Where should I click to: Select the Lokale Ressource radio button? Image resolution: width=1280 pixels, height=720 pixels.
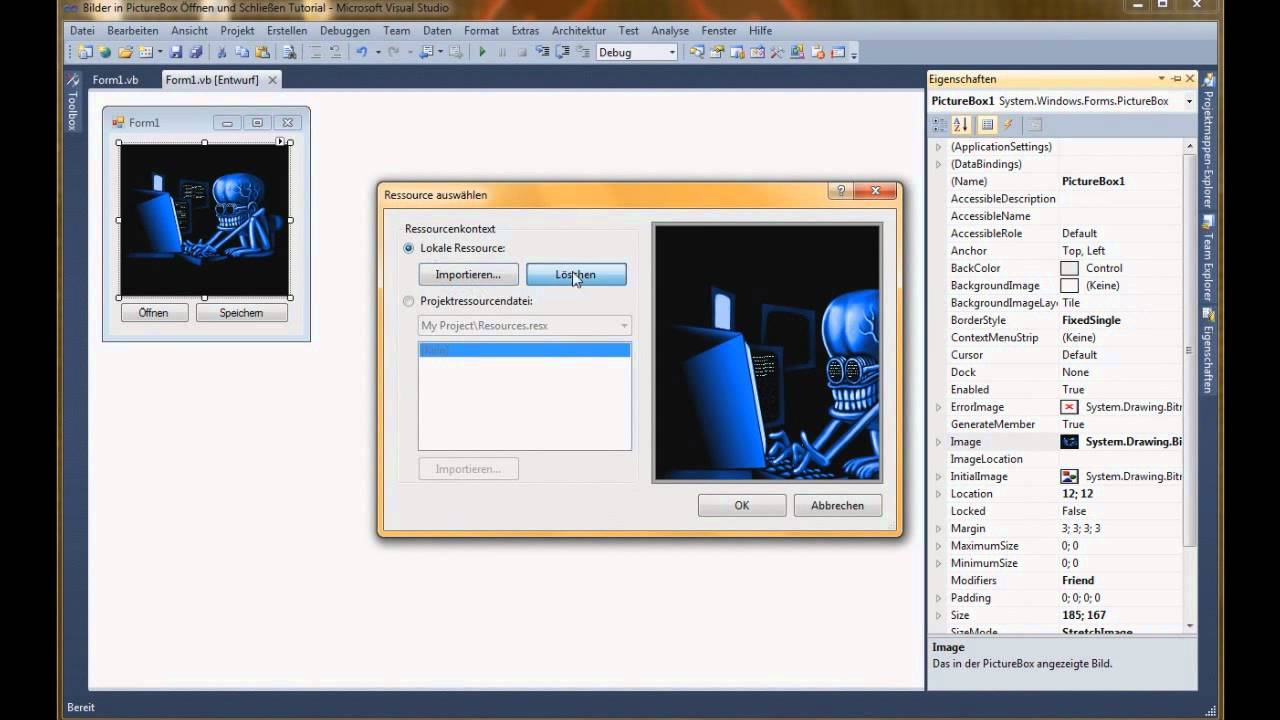coord(408,248)
